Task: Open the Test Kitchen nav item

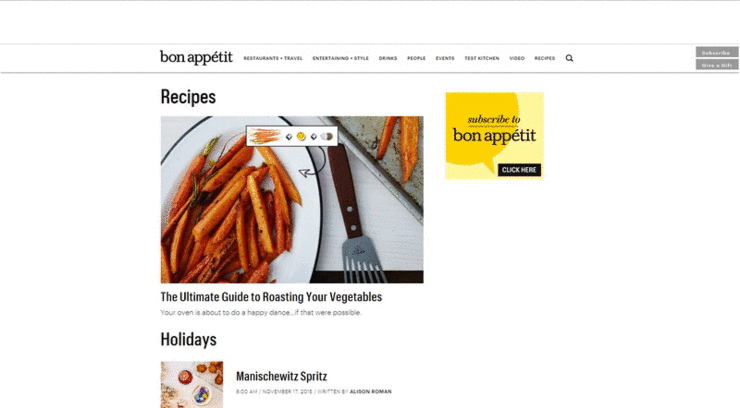Action: tap(481, 58)
